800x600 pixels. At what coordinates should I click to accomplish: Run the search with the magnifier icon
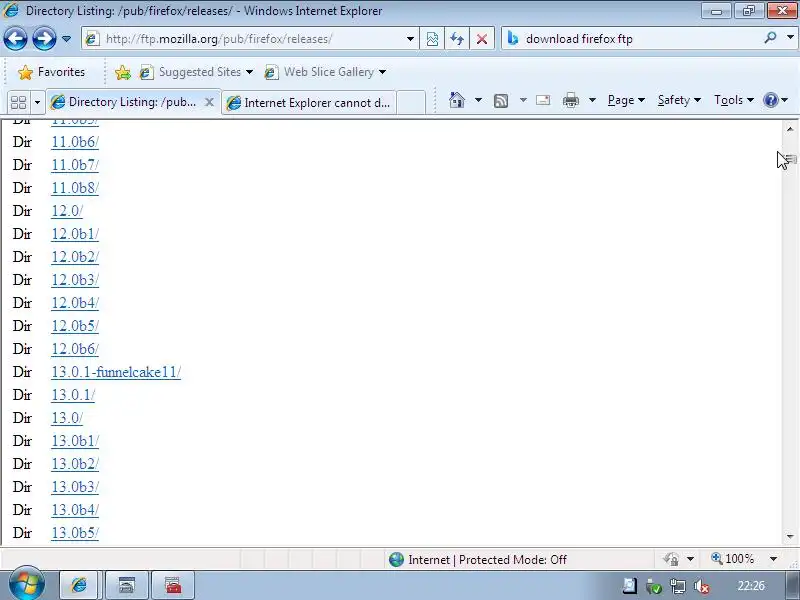[770, 38]
